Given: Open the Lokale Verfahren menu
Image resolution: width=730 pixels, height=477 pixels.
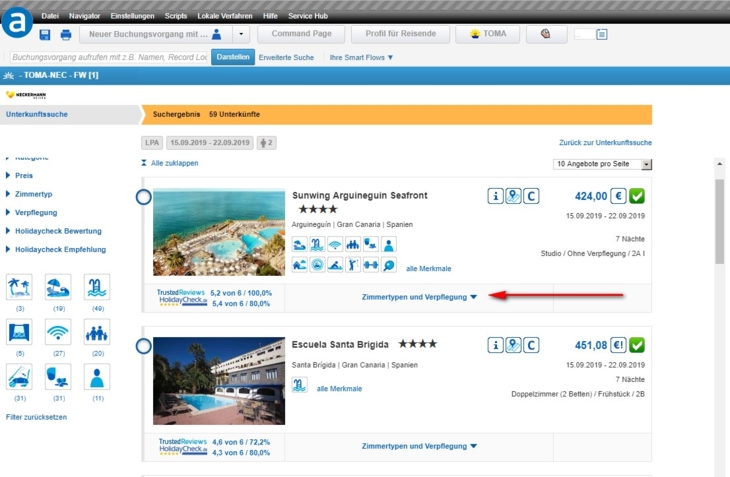Looking at the screenshot, I should 225,16.
